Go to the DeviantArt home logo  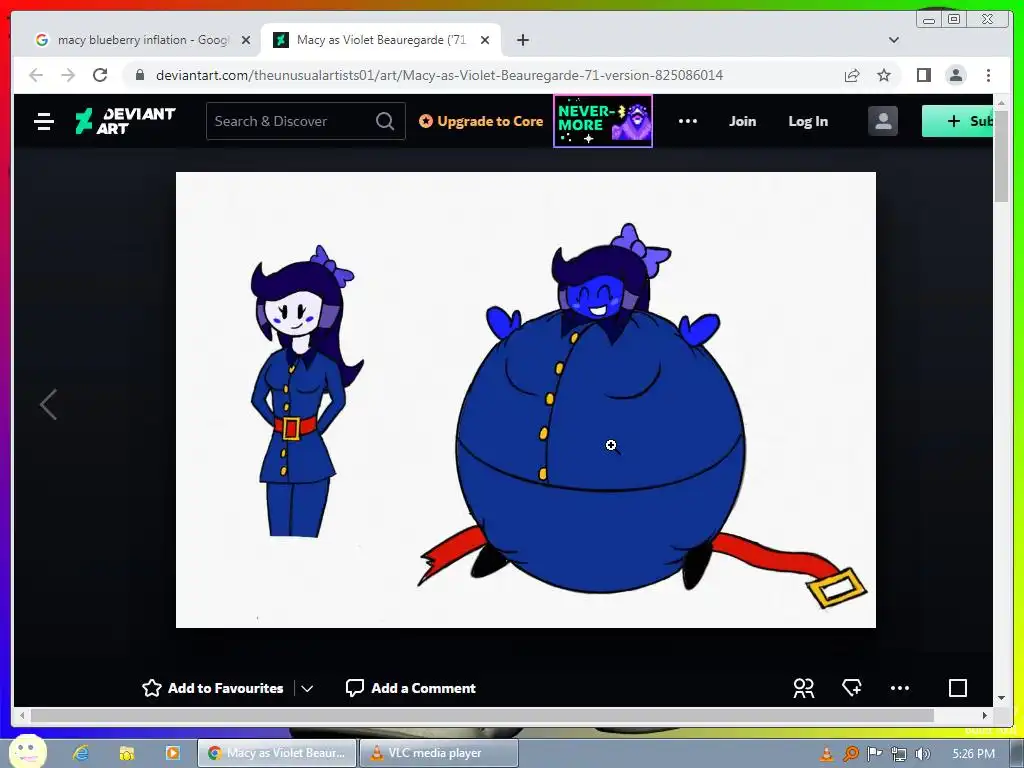coord(125,121)
